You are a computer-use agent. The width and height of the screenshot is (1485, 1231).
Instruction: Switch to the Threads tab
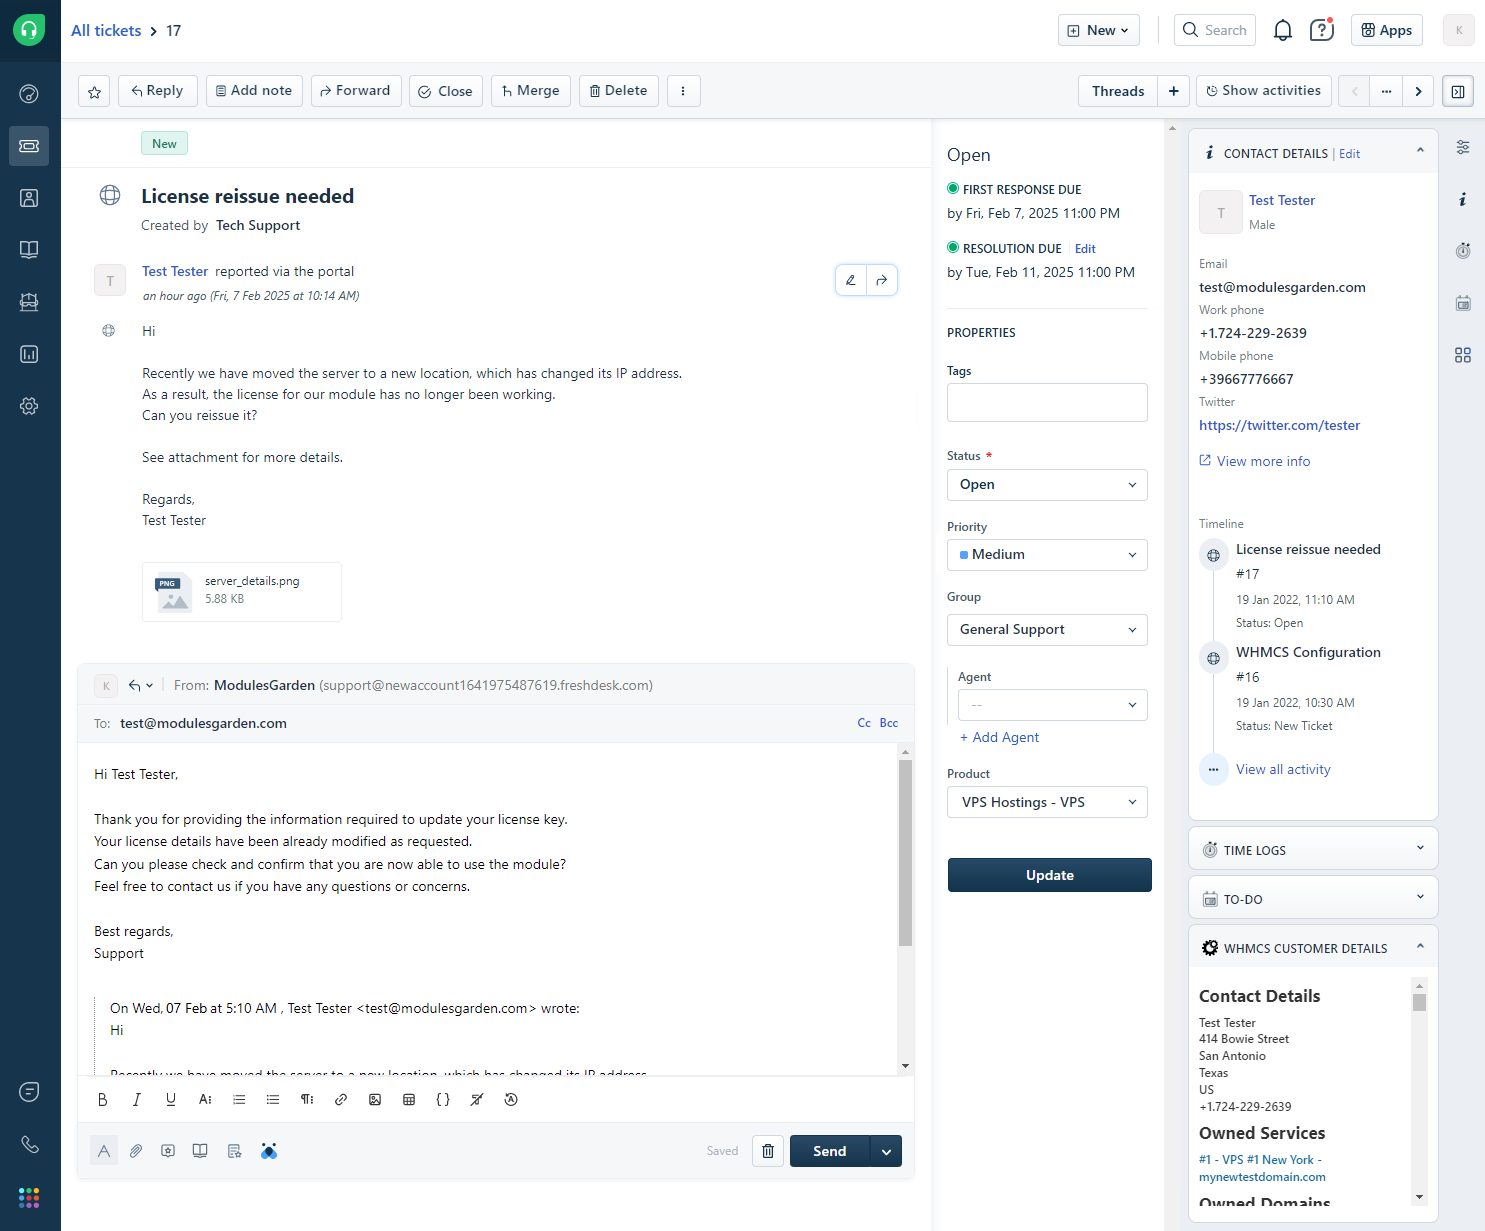(1117, 90)
